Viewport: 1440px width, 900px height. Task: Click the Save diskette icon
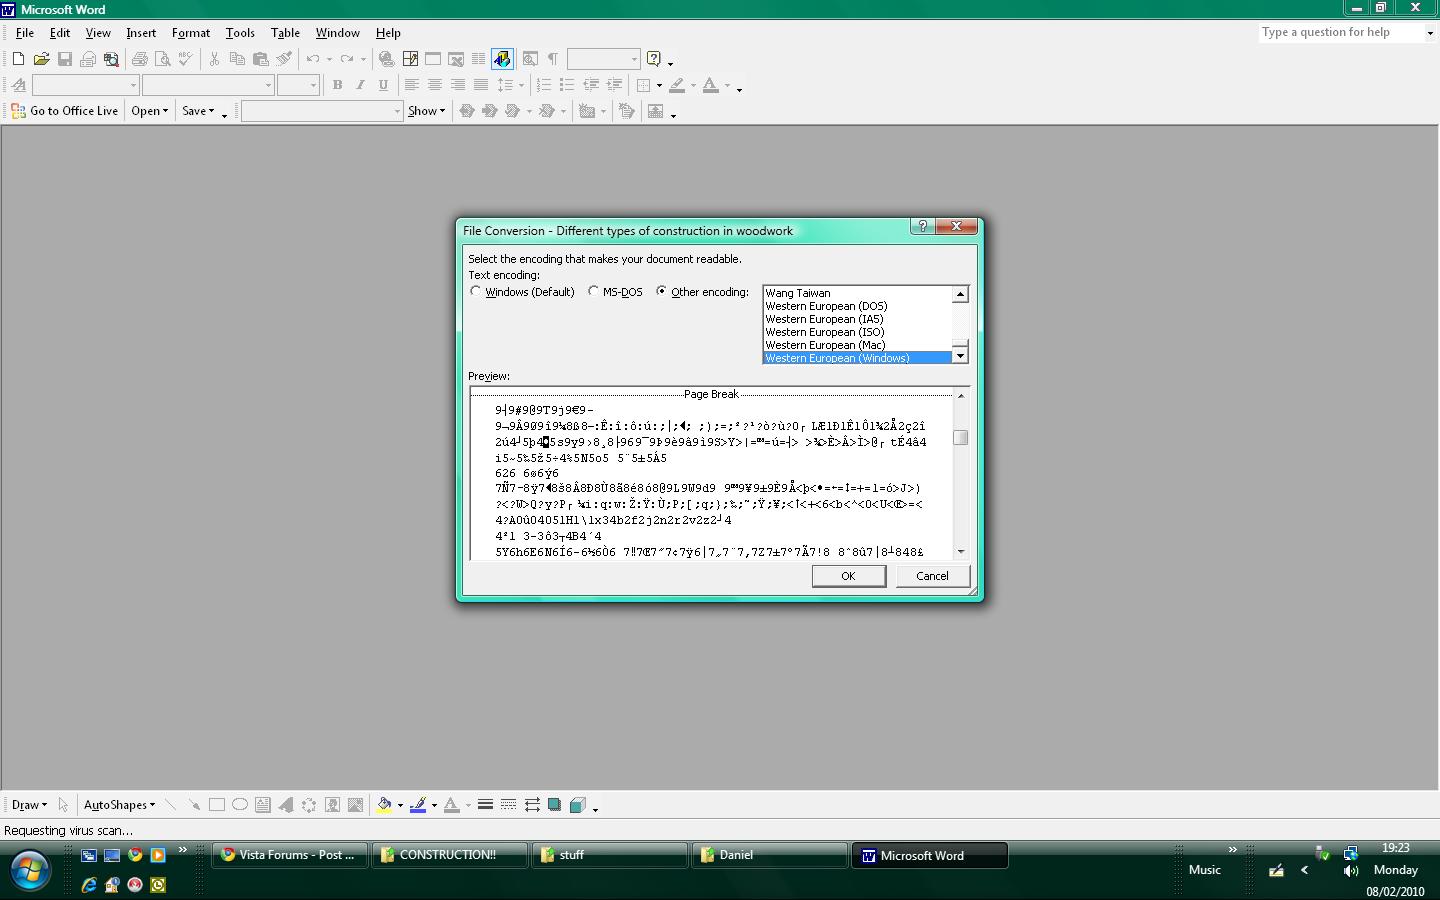pos(64,59)
